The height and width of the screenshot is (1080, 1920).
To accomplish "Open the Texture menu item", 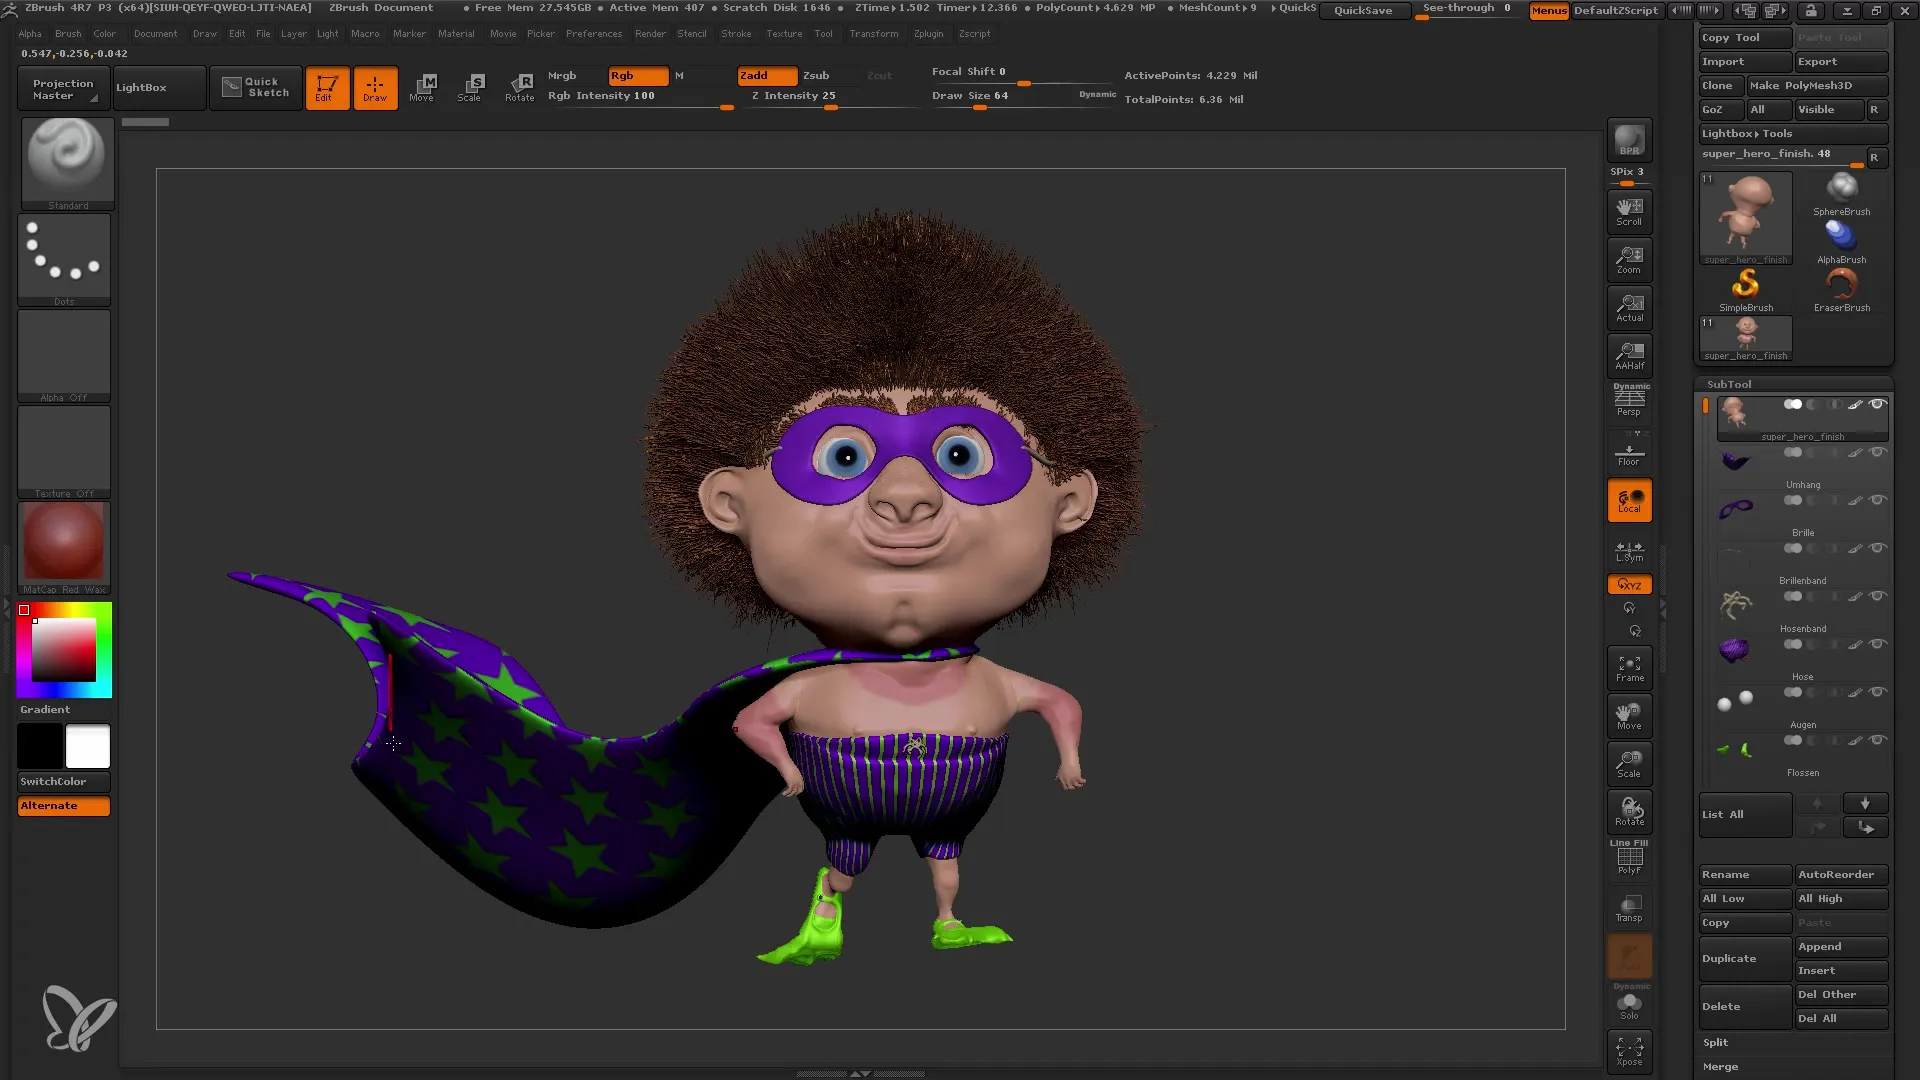I will coord(783,34).
